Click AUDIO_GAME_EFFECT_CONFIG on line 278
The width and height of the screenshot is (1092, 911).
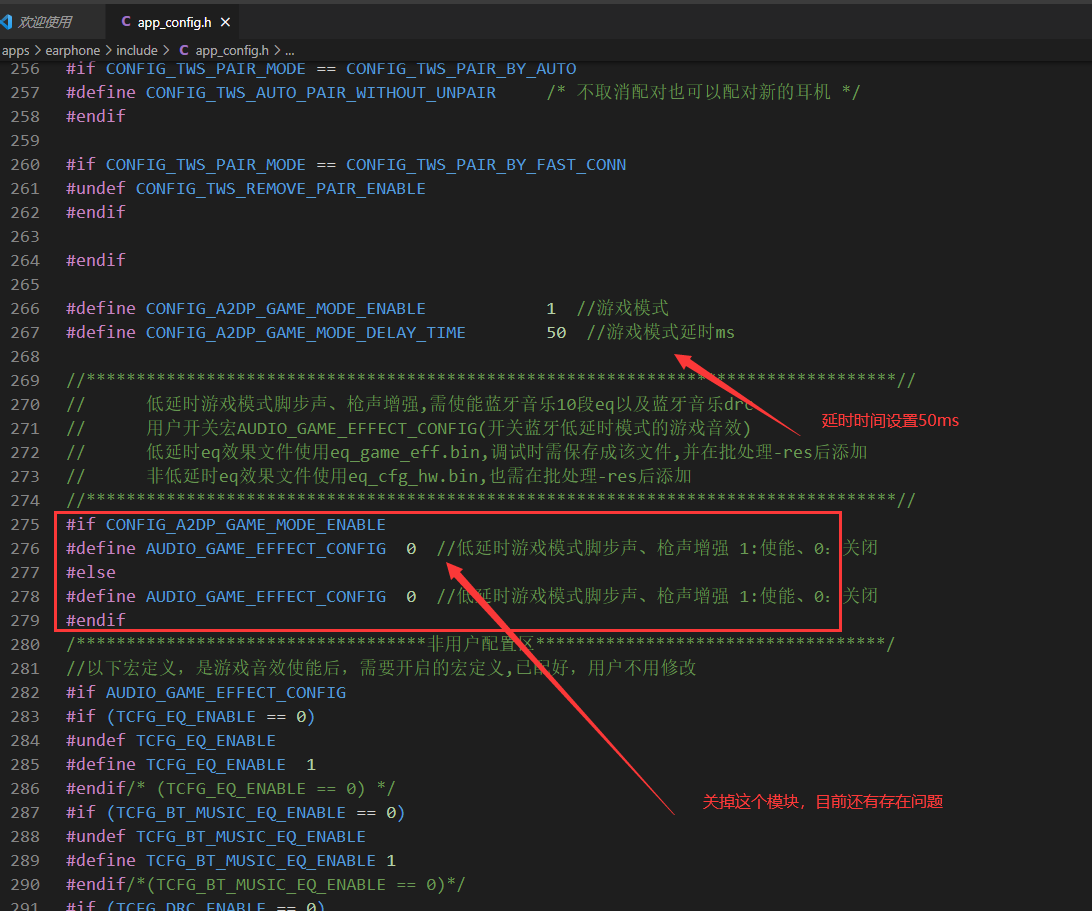click(x=266, y=597)
